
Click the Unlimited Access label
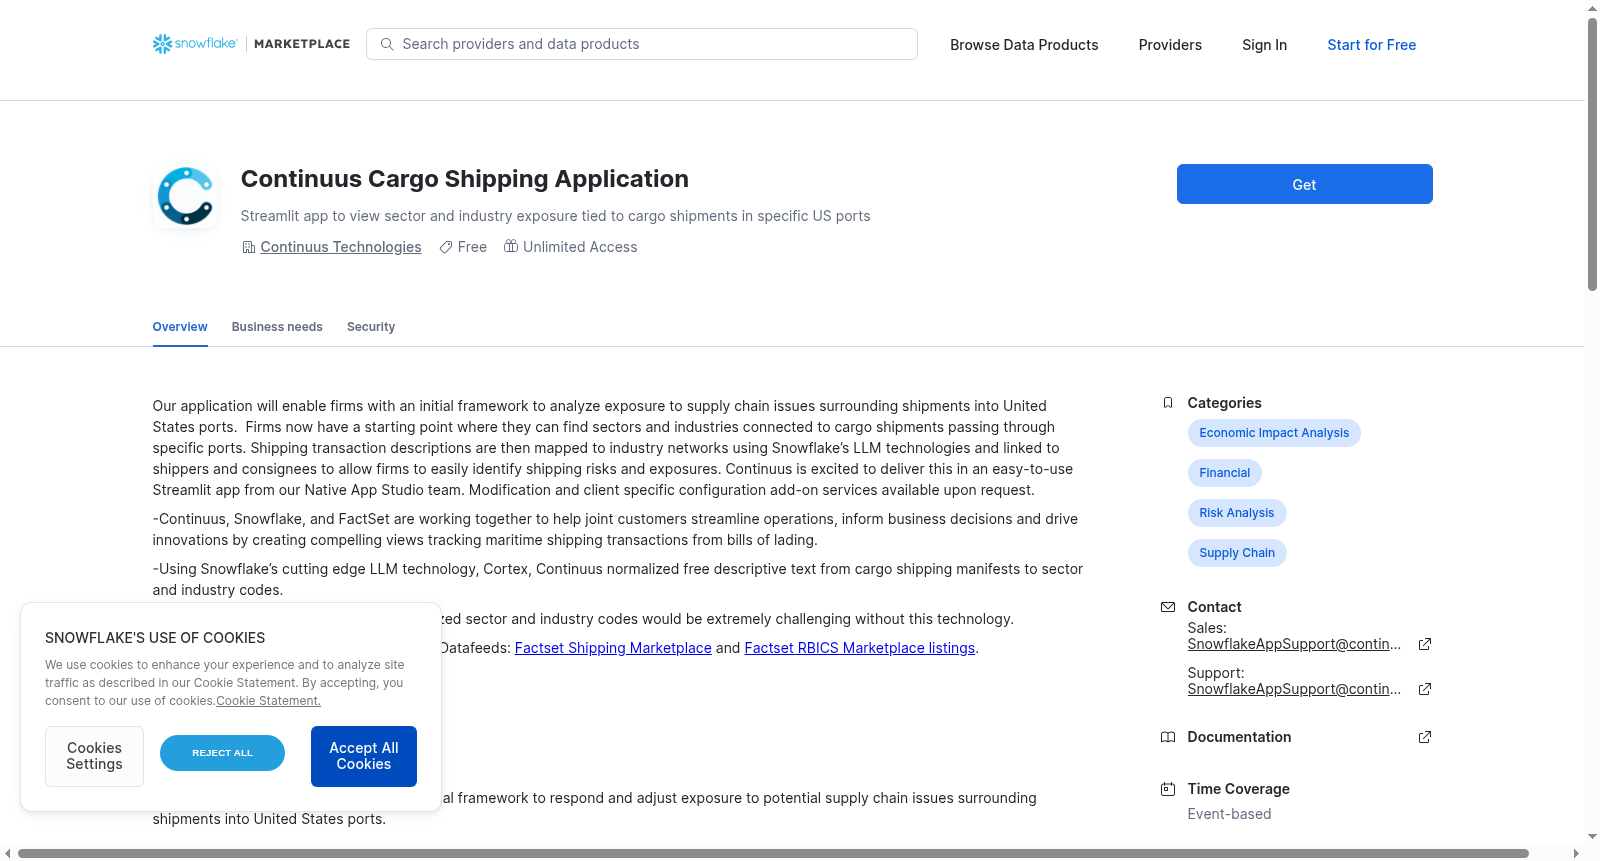click(580, 247)
